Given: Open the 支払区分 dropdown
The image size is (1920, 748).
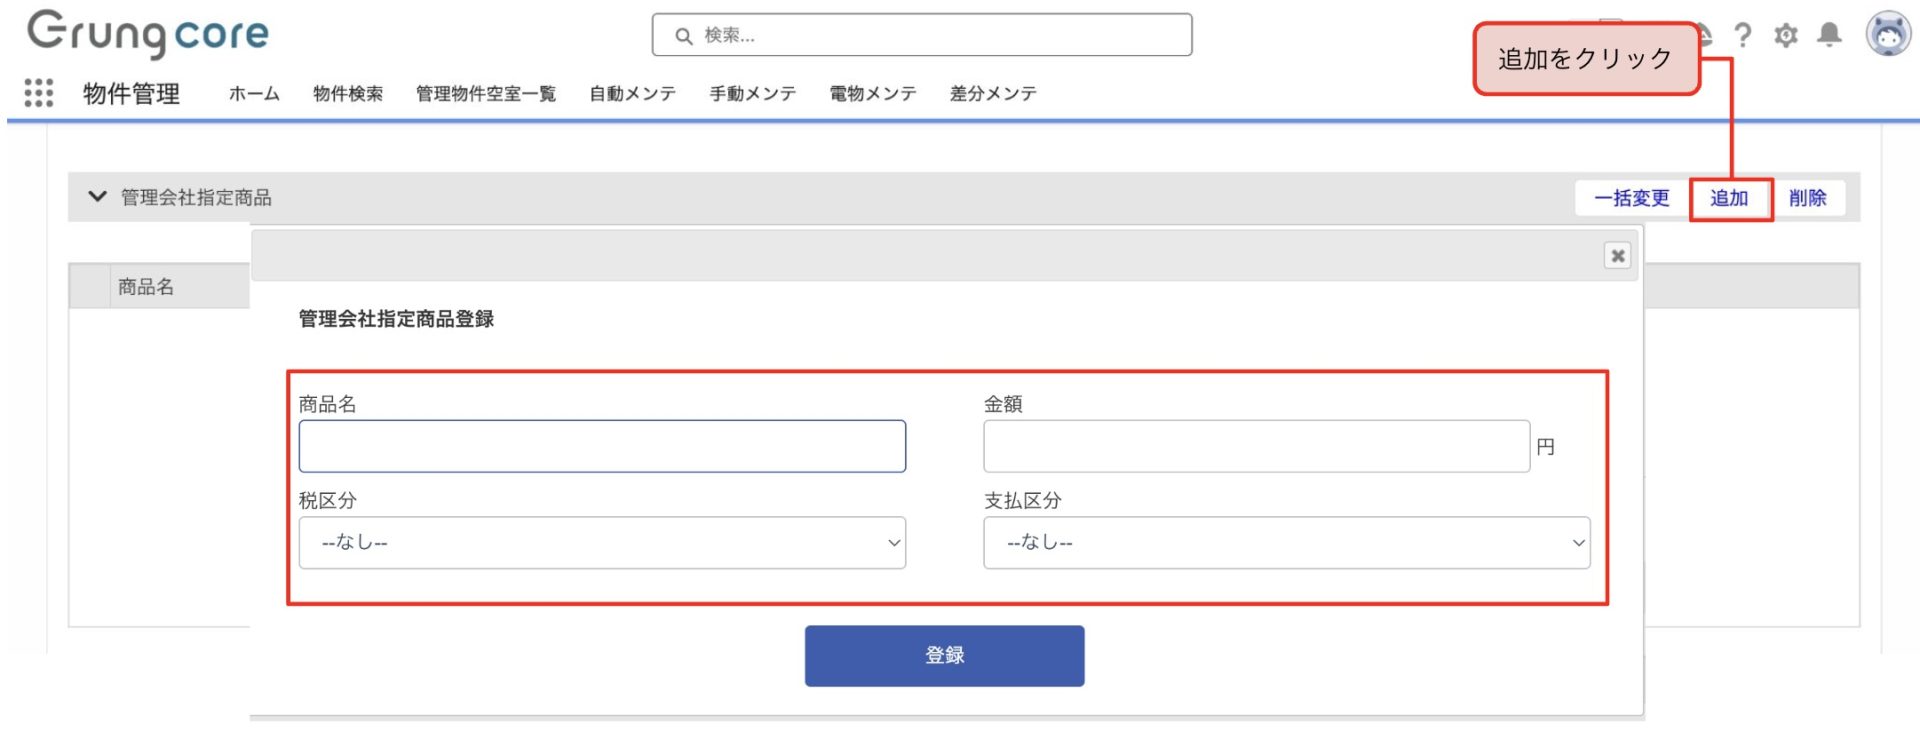Looking at the screenshot, I should [1286, 543].
